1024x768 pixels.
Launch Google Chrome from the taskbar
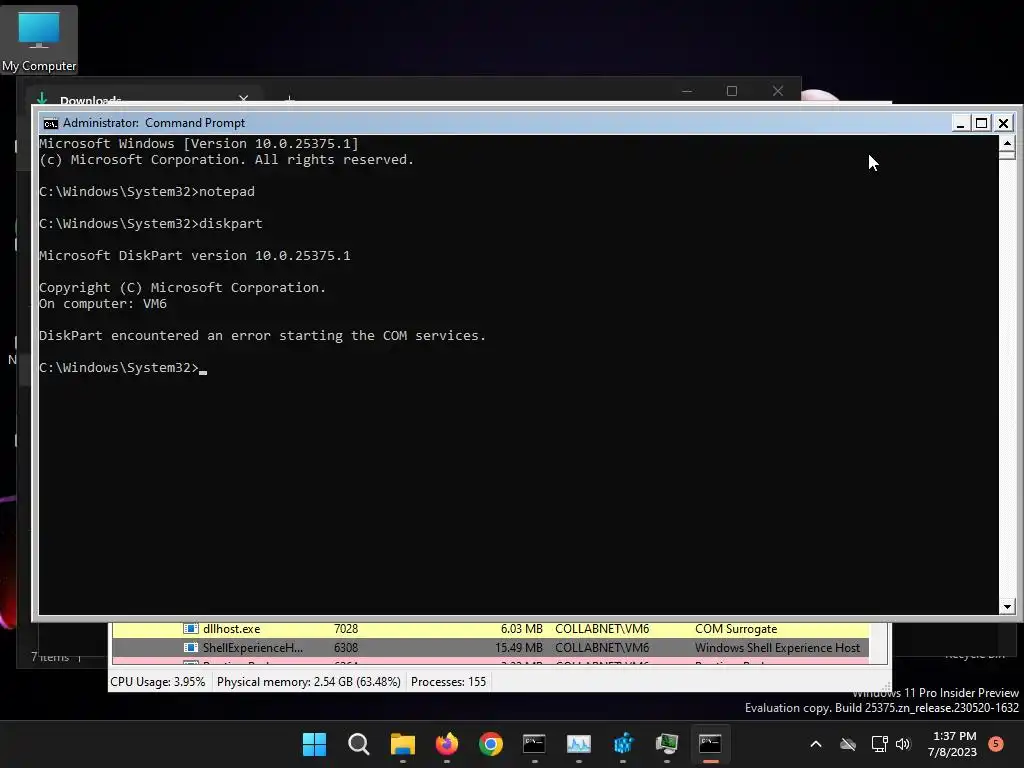[490, 744]
